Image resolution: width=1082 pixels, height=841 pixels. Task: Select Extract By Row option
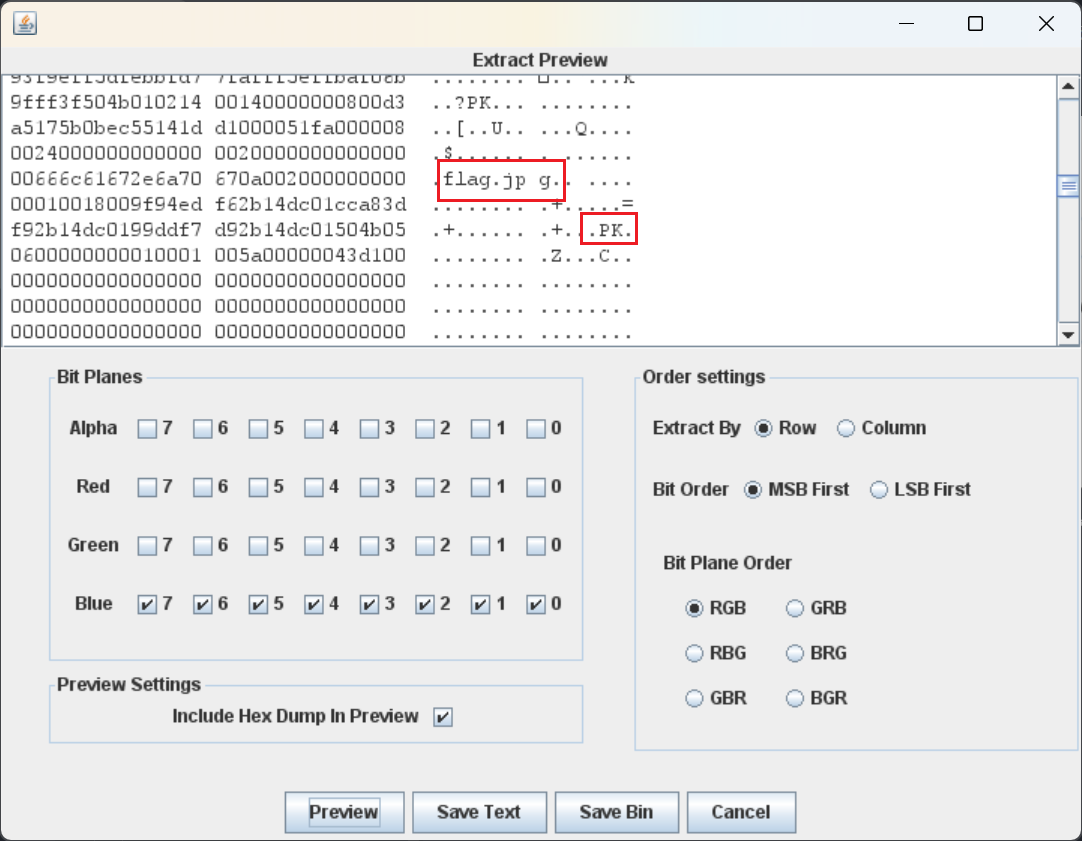pos(764,428)
